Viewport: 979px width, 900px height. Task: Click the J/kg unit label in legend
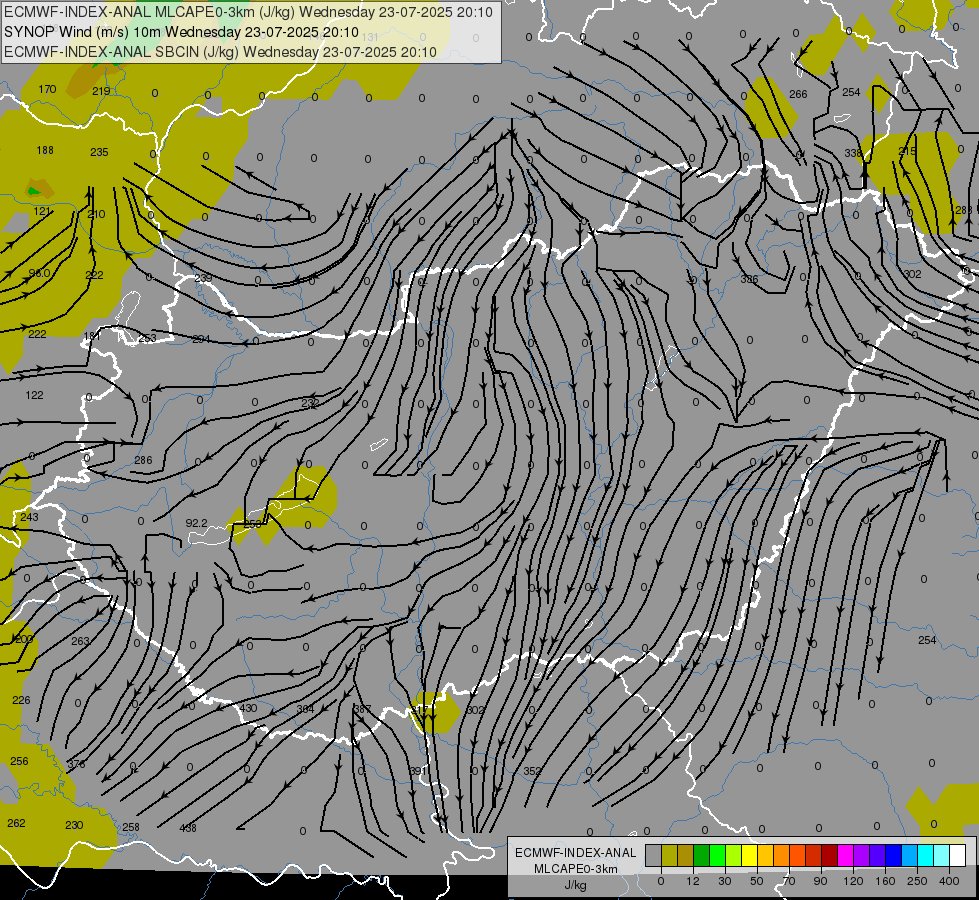[x=575, y=885]
